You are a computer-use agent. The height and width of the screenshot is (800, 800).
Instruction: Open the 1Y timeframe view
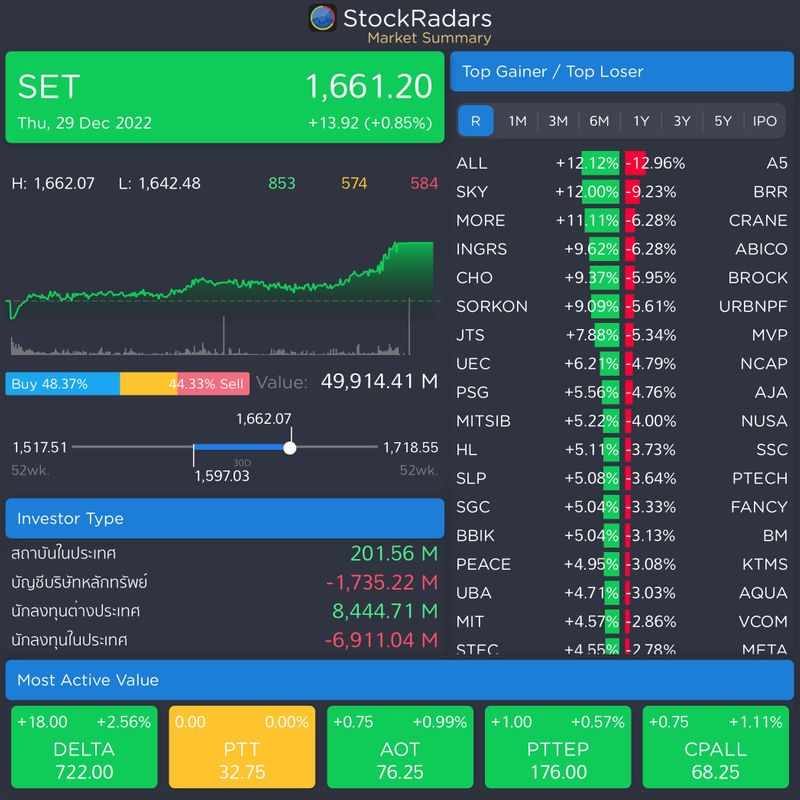pos(640,121)
